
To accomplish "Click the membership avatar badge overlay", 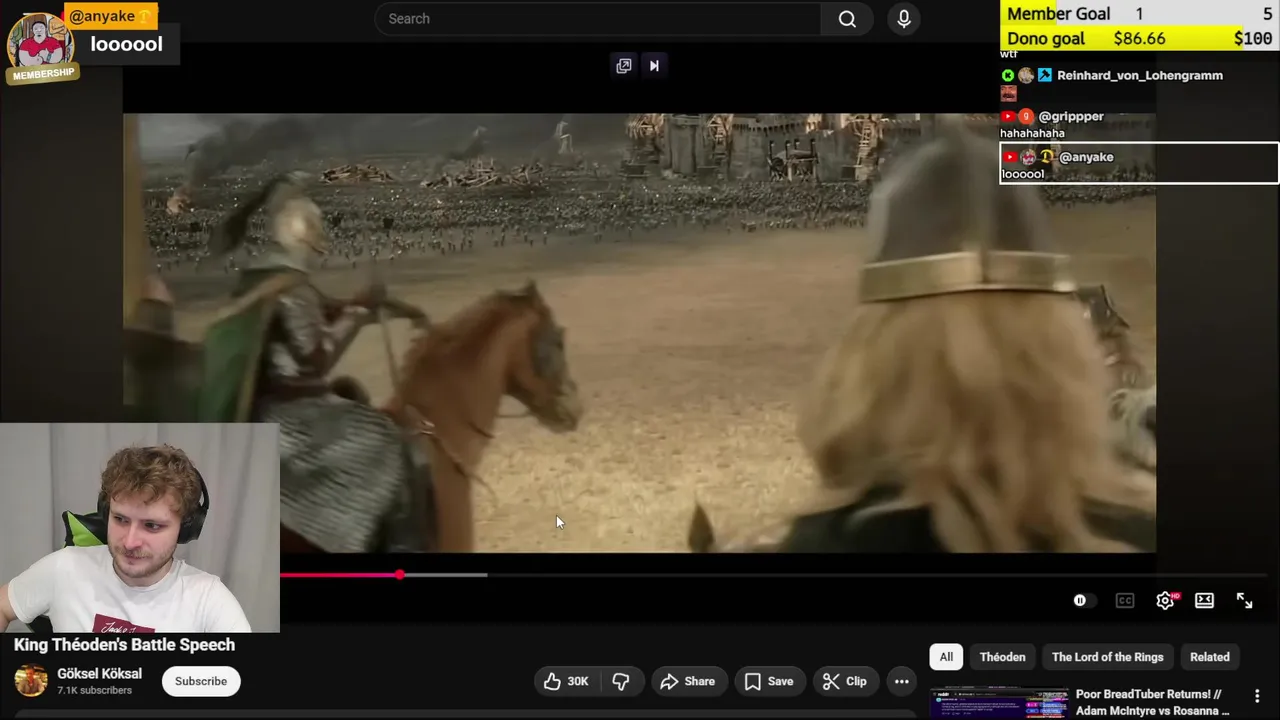I will (40, 48).
